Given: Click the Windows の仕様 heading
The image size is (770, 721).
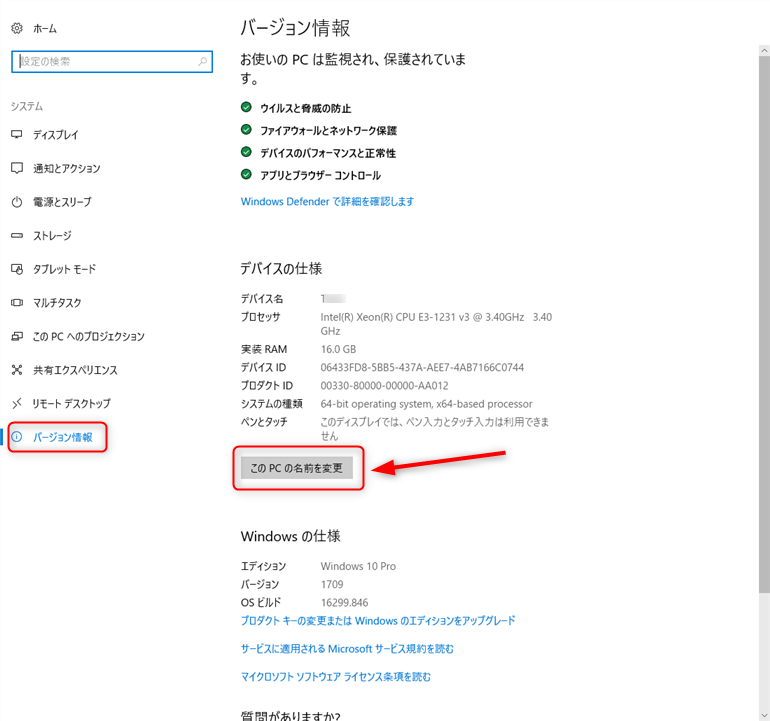Looking at the screenshot, I should pyautogui.click(x=290, y=536).
